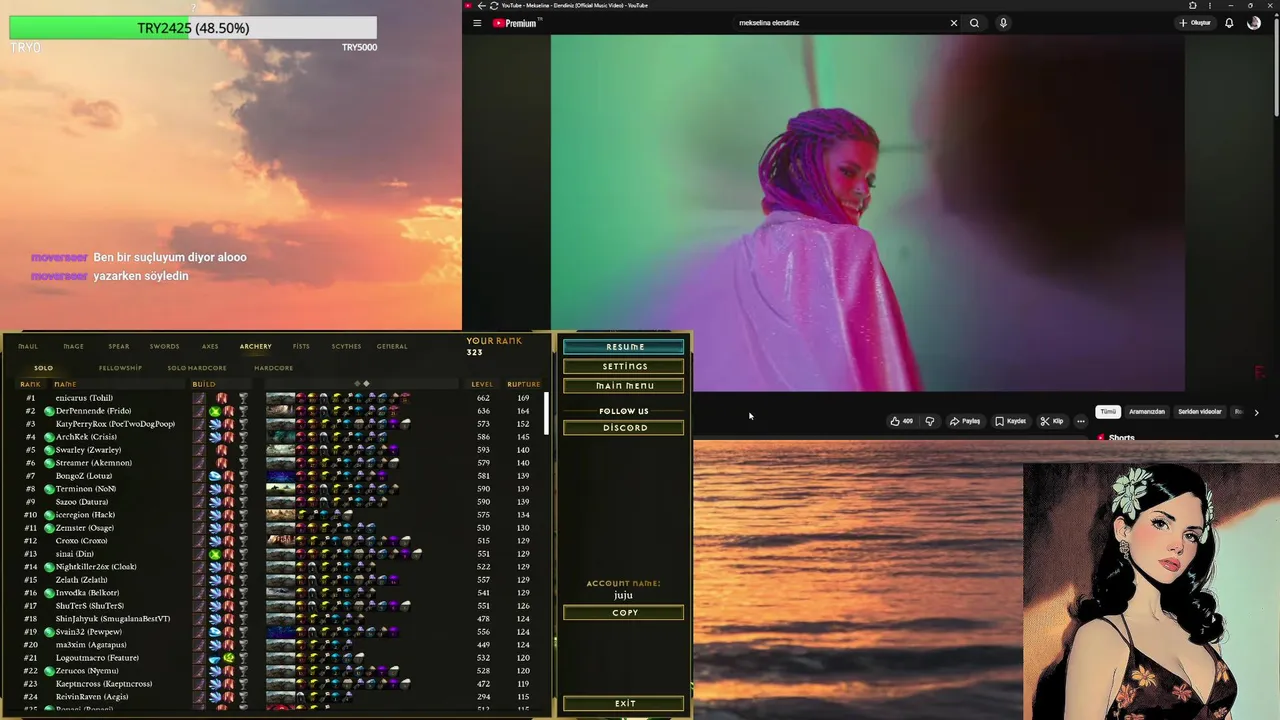This screenshot has height=720, width=1280.
Task: Like the video with 409 likes
Action: coord(901,421)
